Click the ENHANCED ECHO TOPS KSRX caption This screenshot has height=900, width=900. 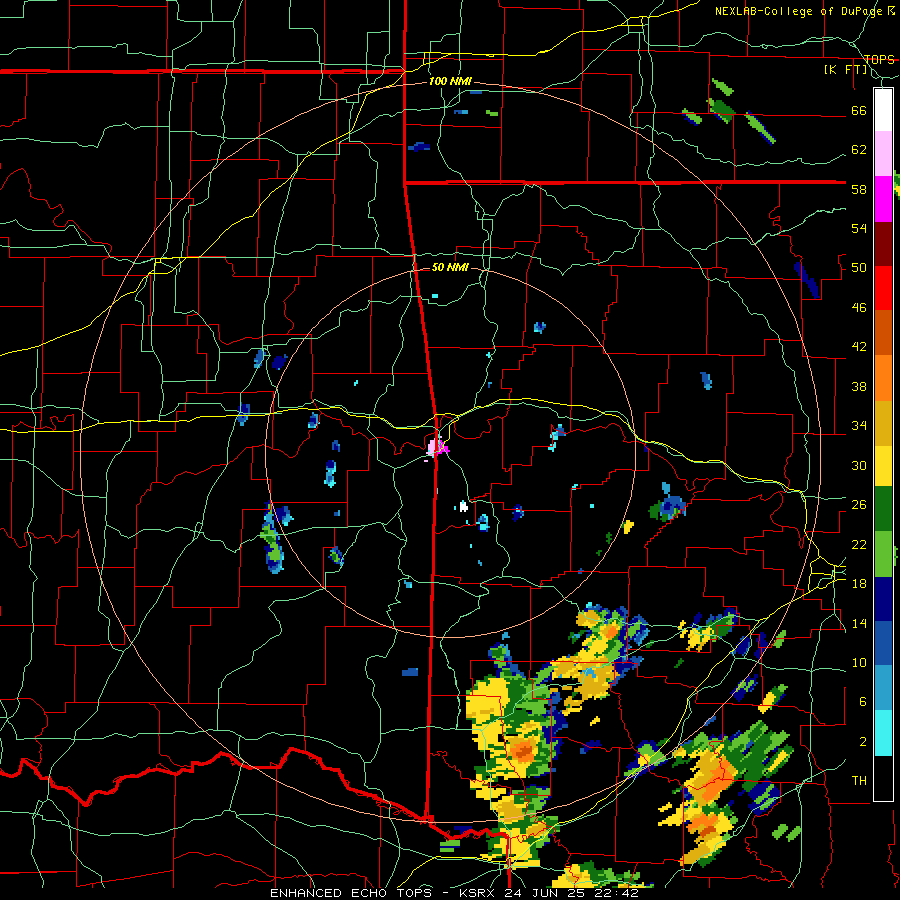click(454, 893)
